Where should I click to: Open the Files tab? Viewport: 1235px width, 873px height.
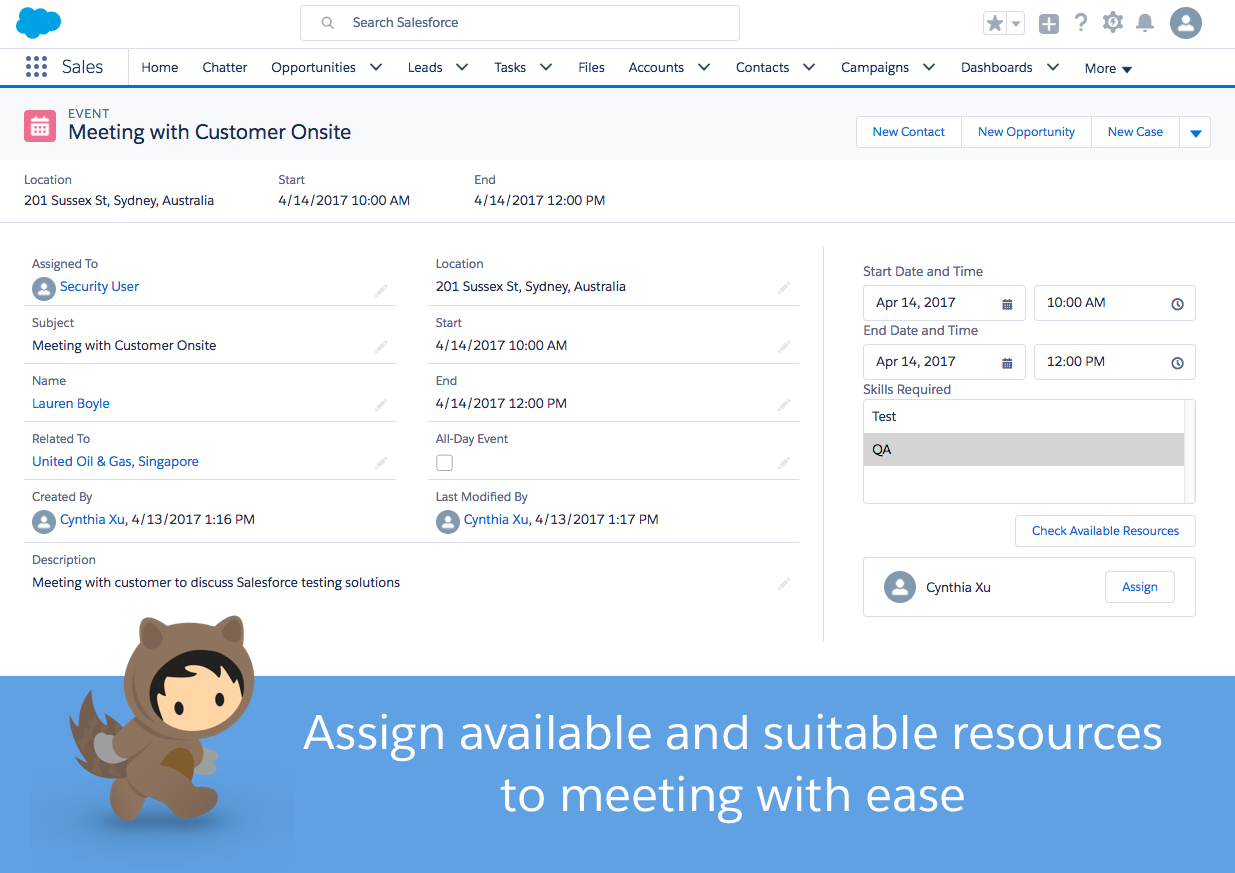(x=591, y=68)
